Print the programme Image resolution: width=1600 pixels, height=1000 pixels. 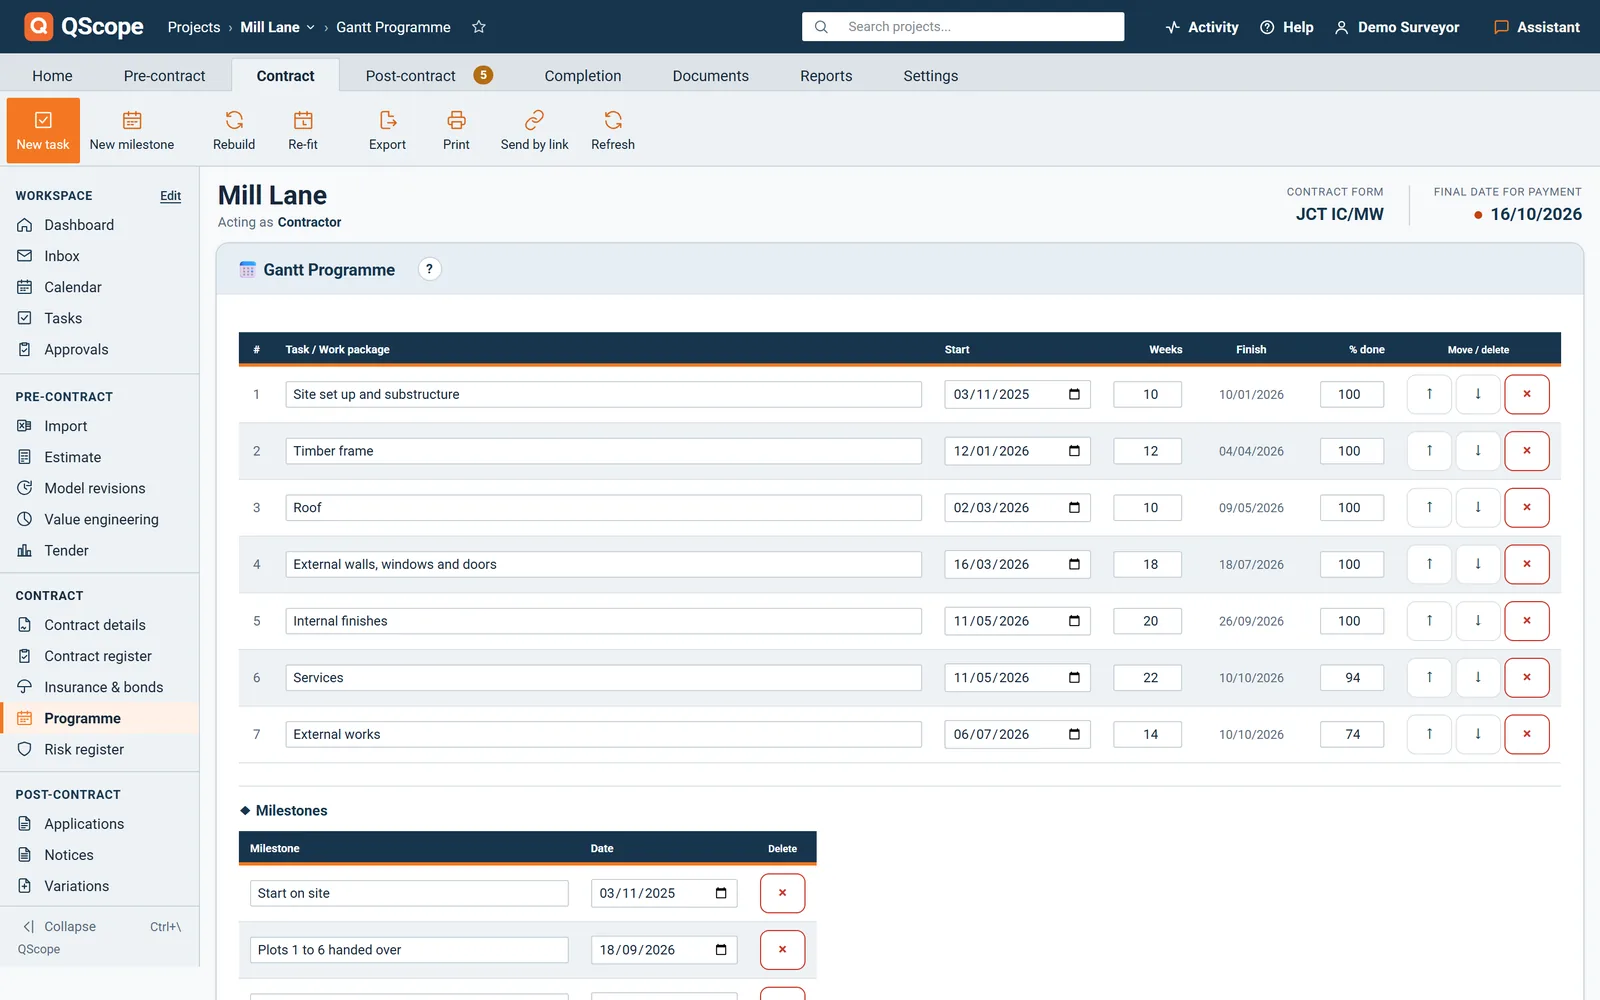click(456, 130)
